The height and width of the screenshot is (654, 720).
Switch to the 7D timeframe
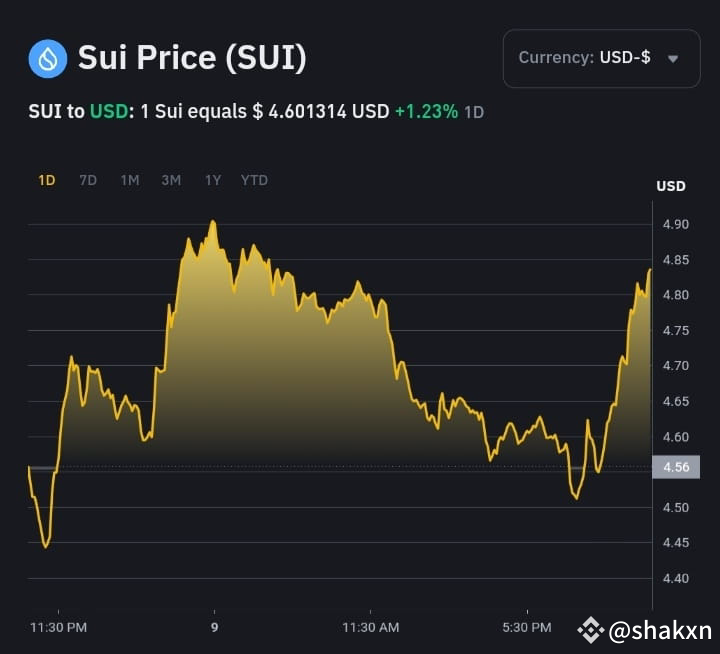pos(88,180)
